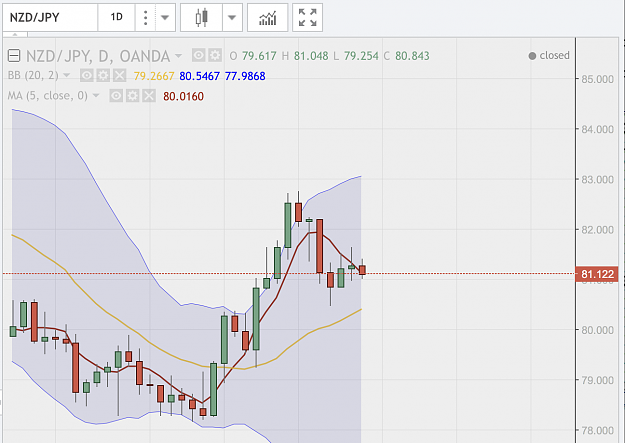Select the candlestick chart style icon

[x=202, y=18]
